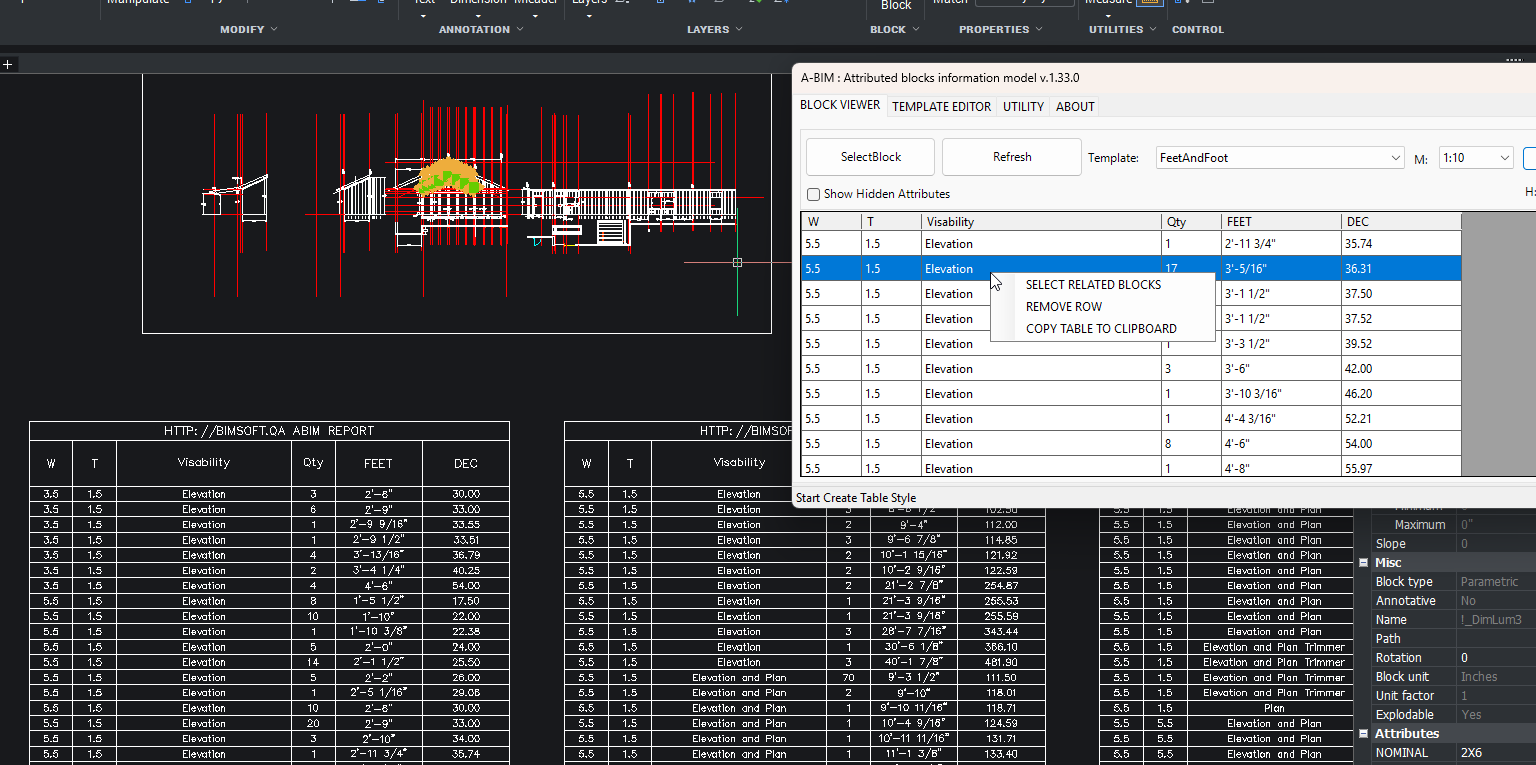Choose Remove Row in context menu
Viewport: 1536px width, 765px height.
click(1064, 307)
